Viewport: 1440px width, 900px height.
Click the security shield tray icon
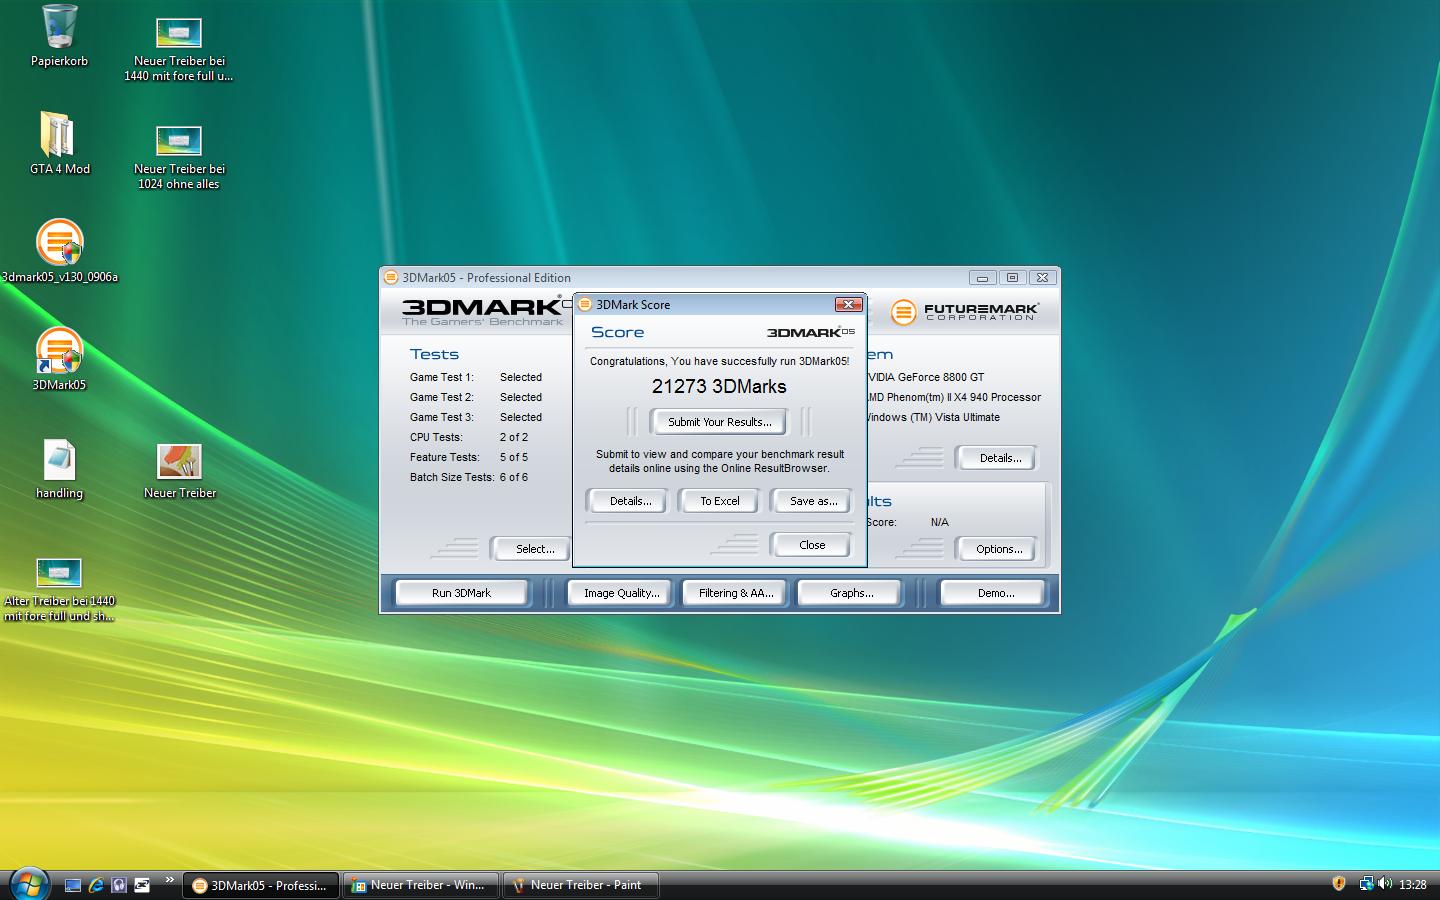(x=1339, y=883)
